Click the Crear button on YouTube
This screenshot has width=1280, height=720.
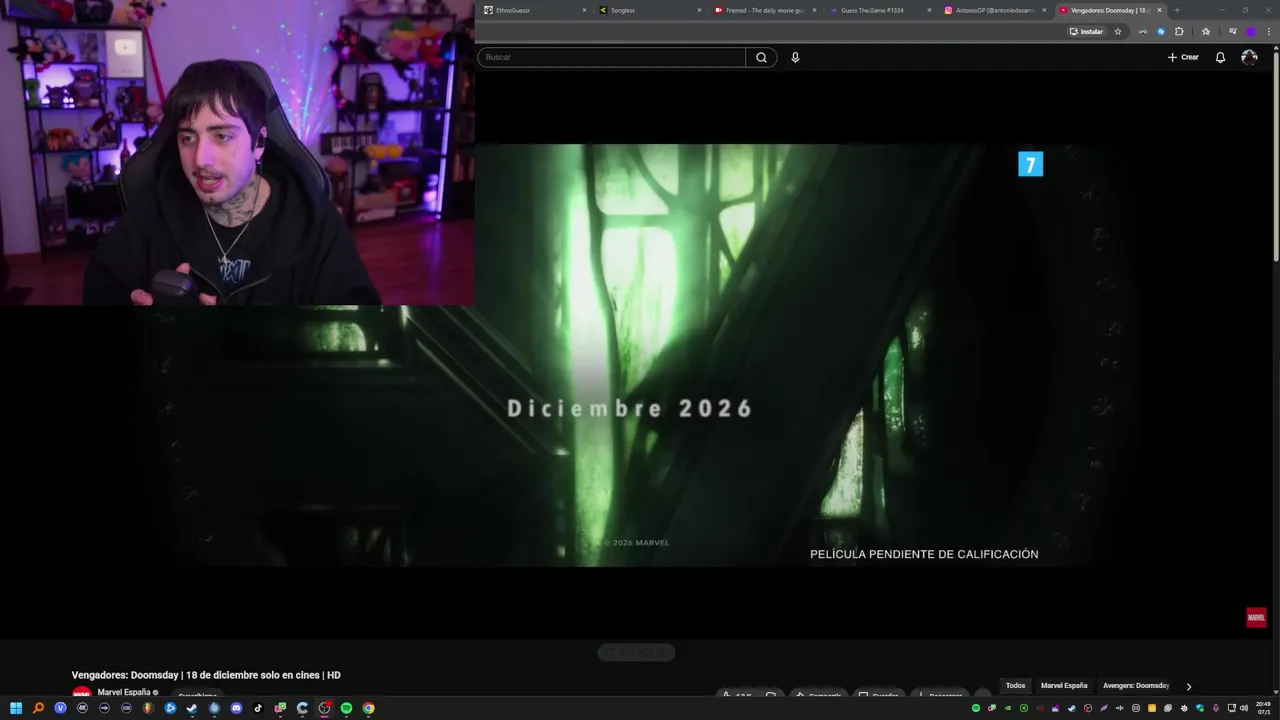[x=1183, y=57]
